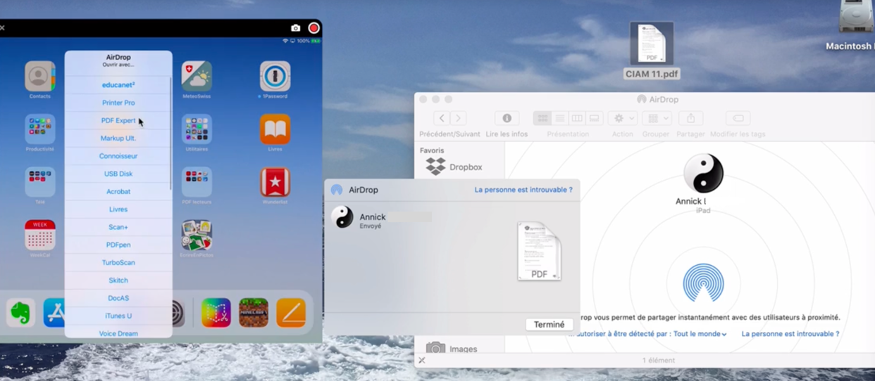Click the Partager share toolbar icon
Screen dimensions: 876x382
coord(691,118)
